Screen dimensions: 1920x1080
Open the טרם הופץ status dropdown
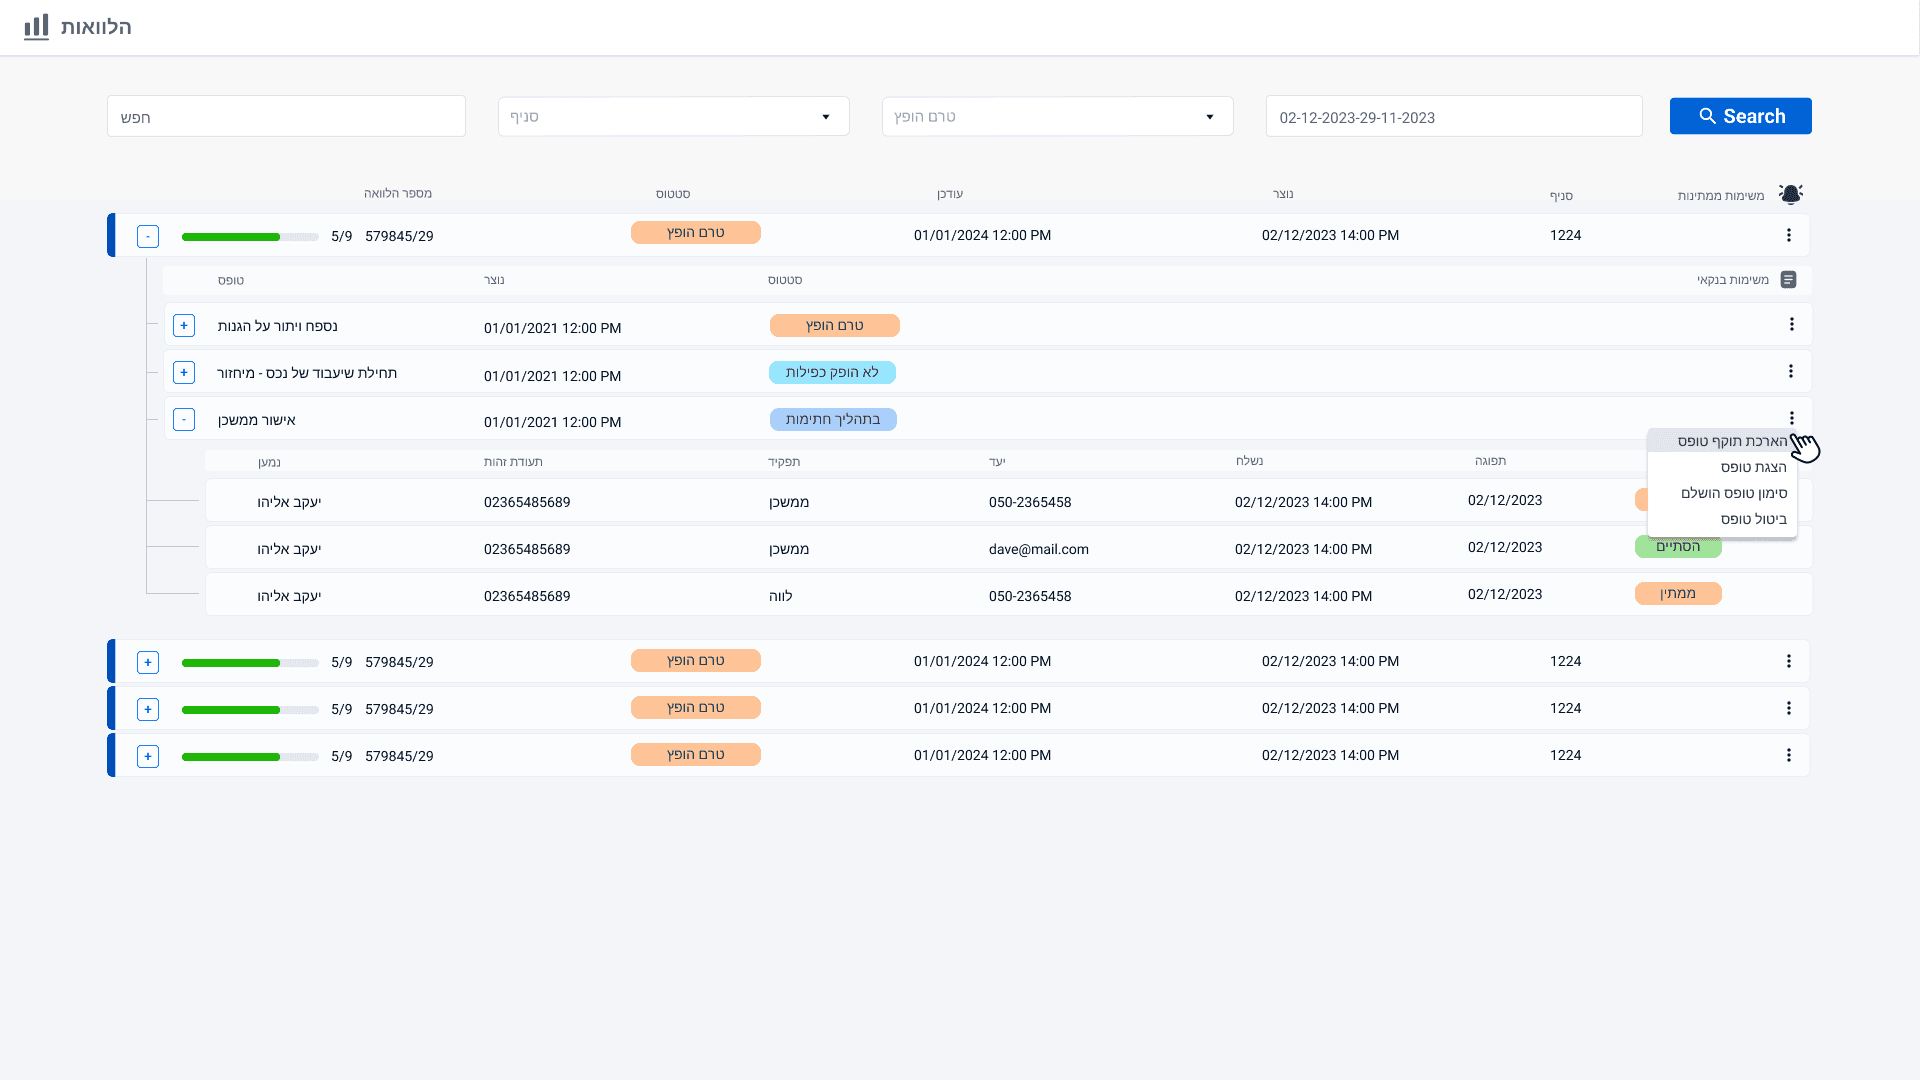click(x=1057, y=117)
